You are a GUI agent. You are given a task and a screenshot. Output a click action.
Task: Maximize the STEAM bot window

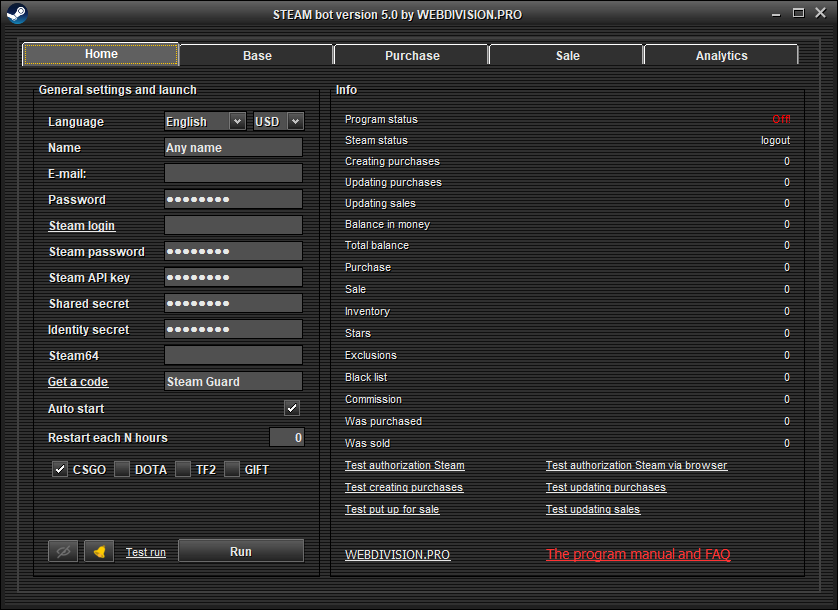point(798,13)
